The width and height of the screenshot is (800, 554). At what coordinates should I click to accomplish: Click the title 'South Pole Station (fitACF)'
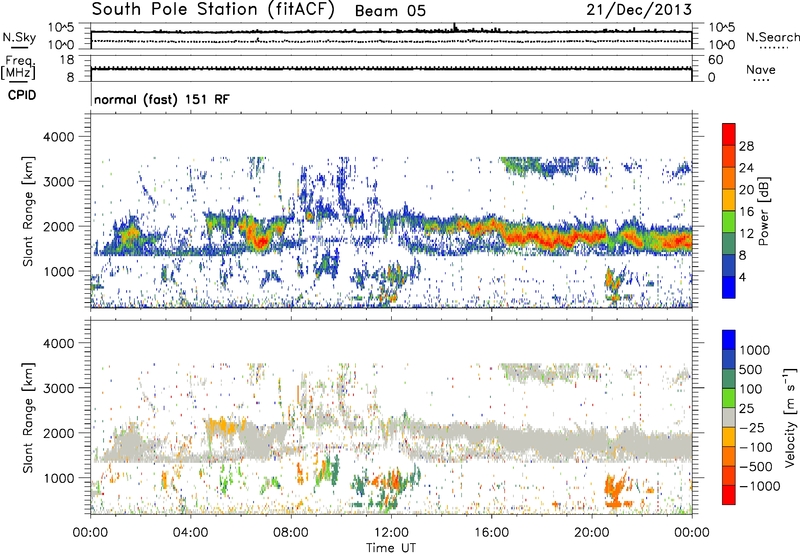click(x=213, y=10)
